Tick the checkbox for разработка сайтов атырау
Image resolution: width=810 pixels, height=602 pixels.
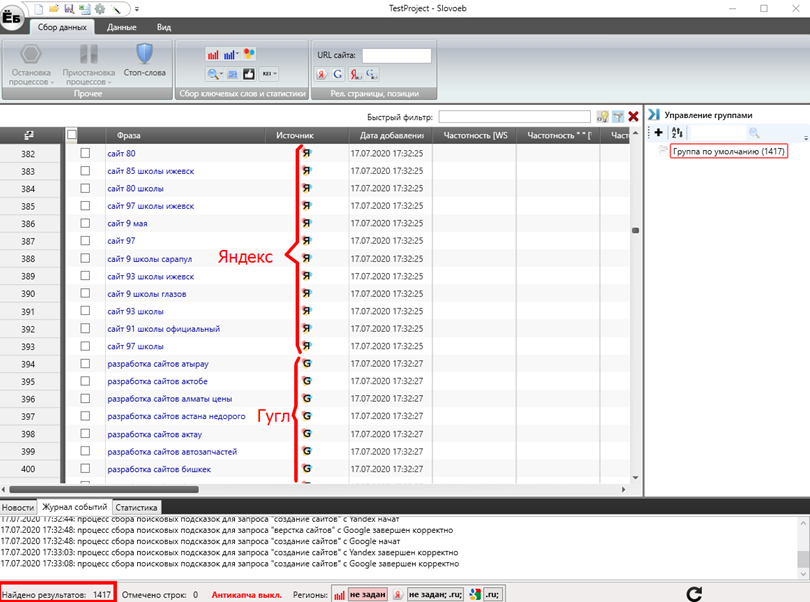(x=85, y=363)
